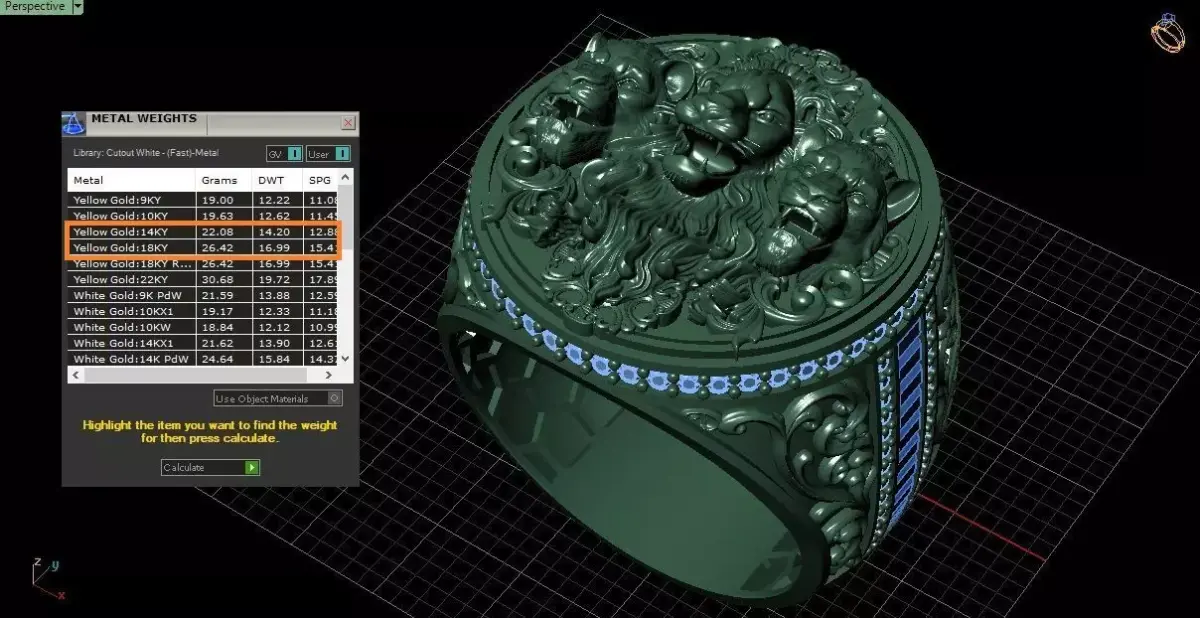Select the White Gold:10KX1 row
This screenshot has width=1200, height=618.
[204, 312]
